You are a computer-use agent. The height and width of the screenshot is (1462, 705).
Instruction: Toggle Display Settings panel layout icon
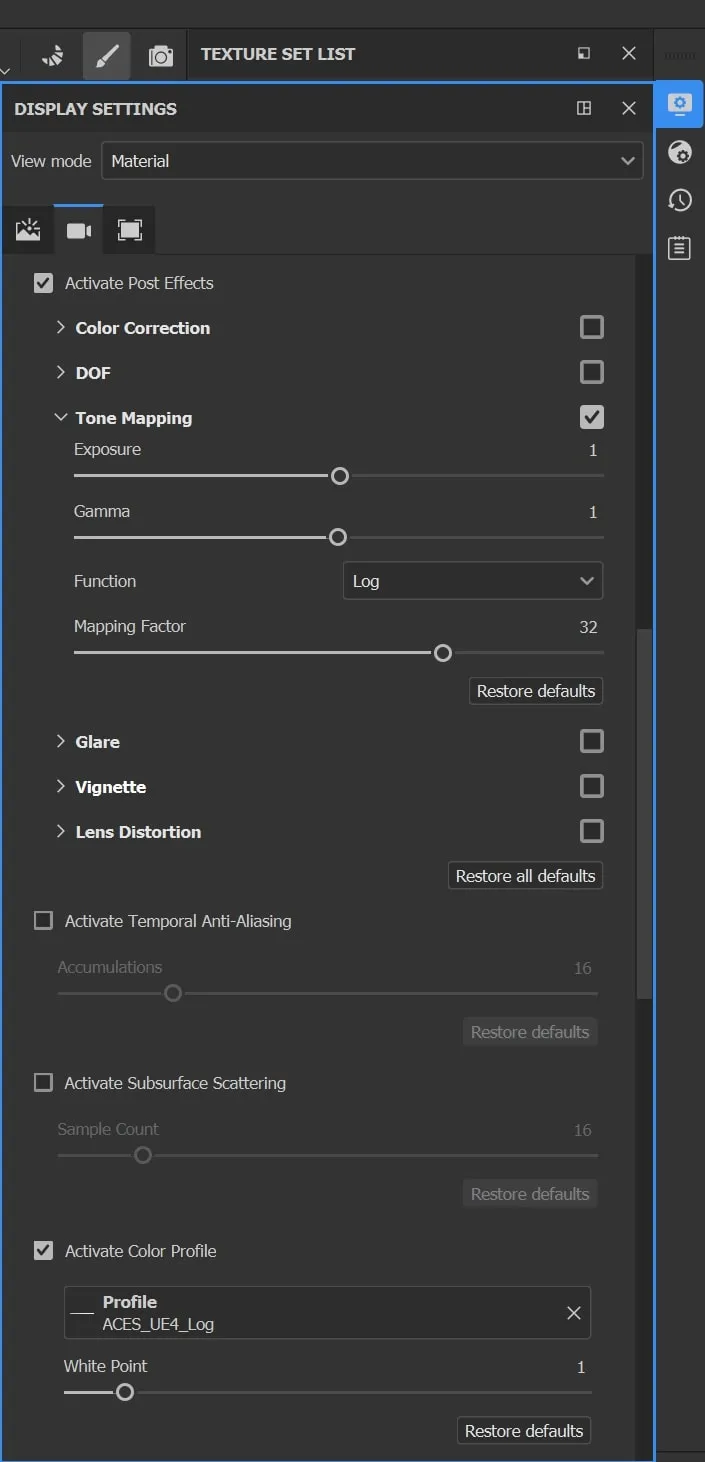(584, 109)
